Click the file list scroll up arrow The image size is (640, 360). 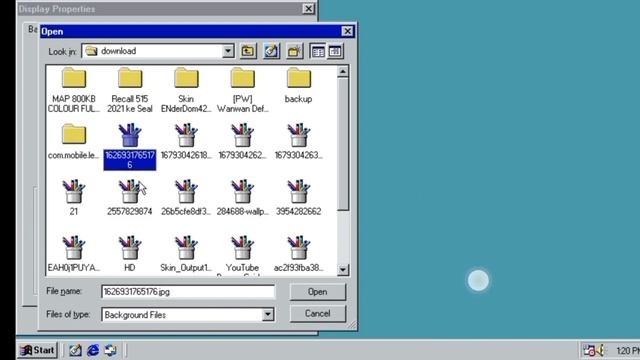point(343,72)
